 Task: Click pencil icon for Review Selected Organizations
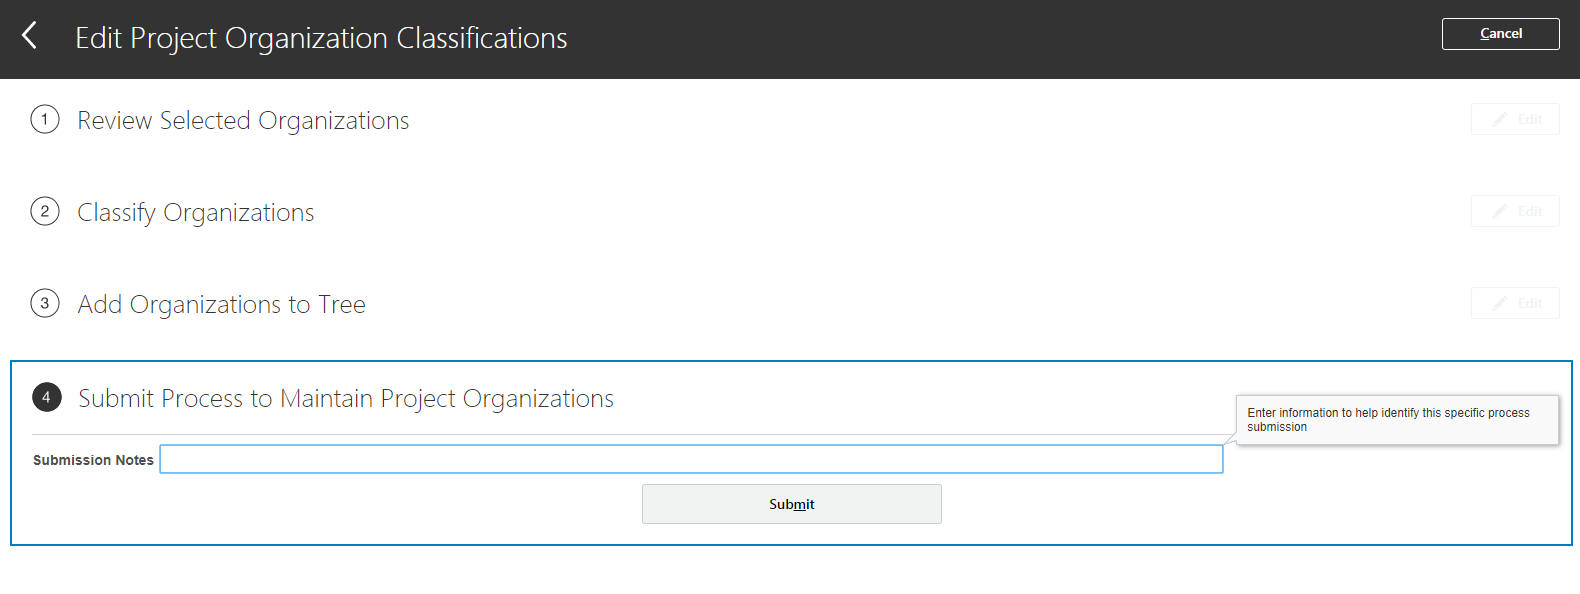(x=1499, y=119)
